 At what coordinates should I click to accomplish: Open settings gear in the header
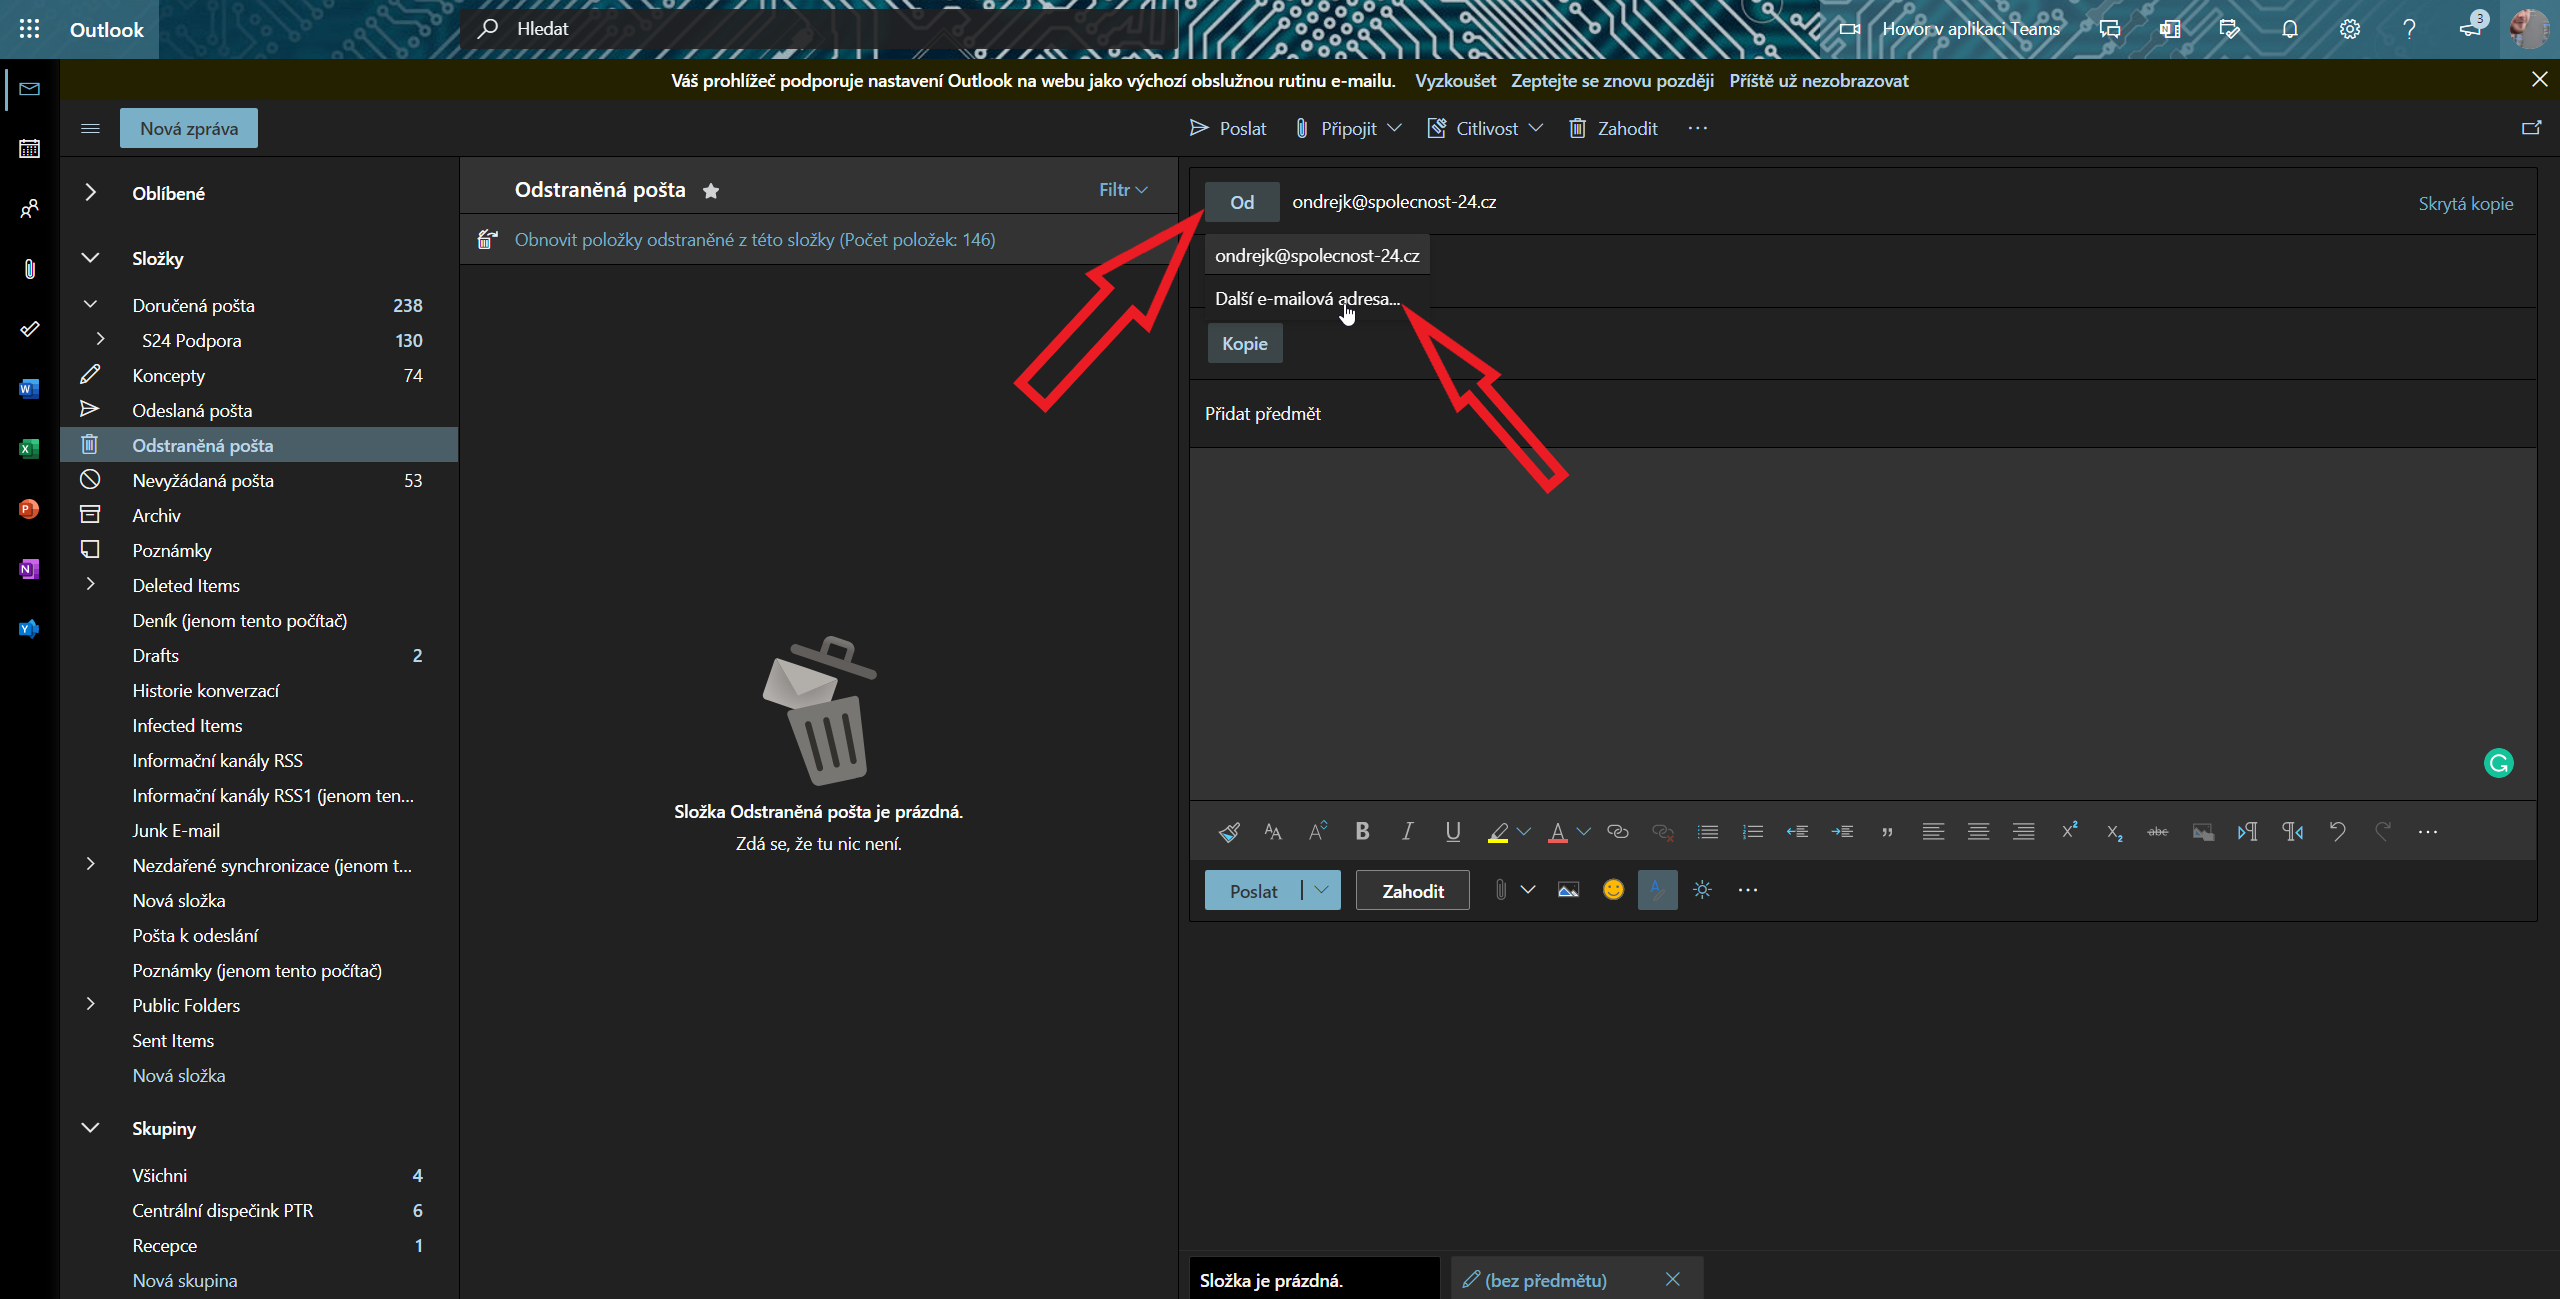[x=2350, y=29]
